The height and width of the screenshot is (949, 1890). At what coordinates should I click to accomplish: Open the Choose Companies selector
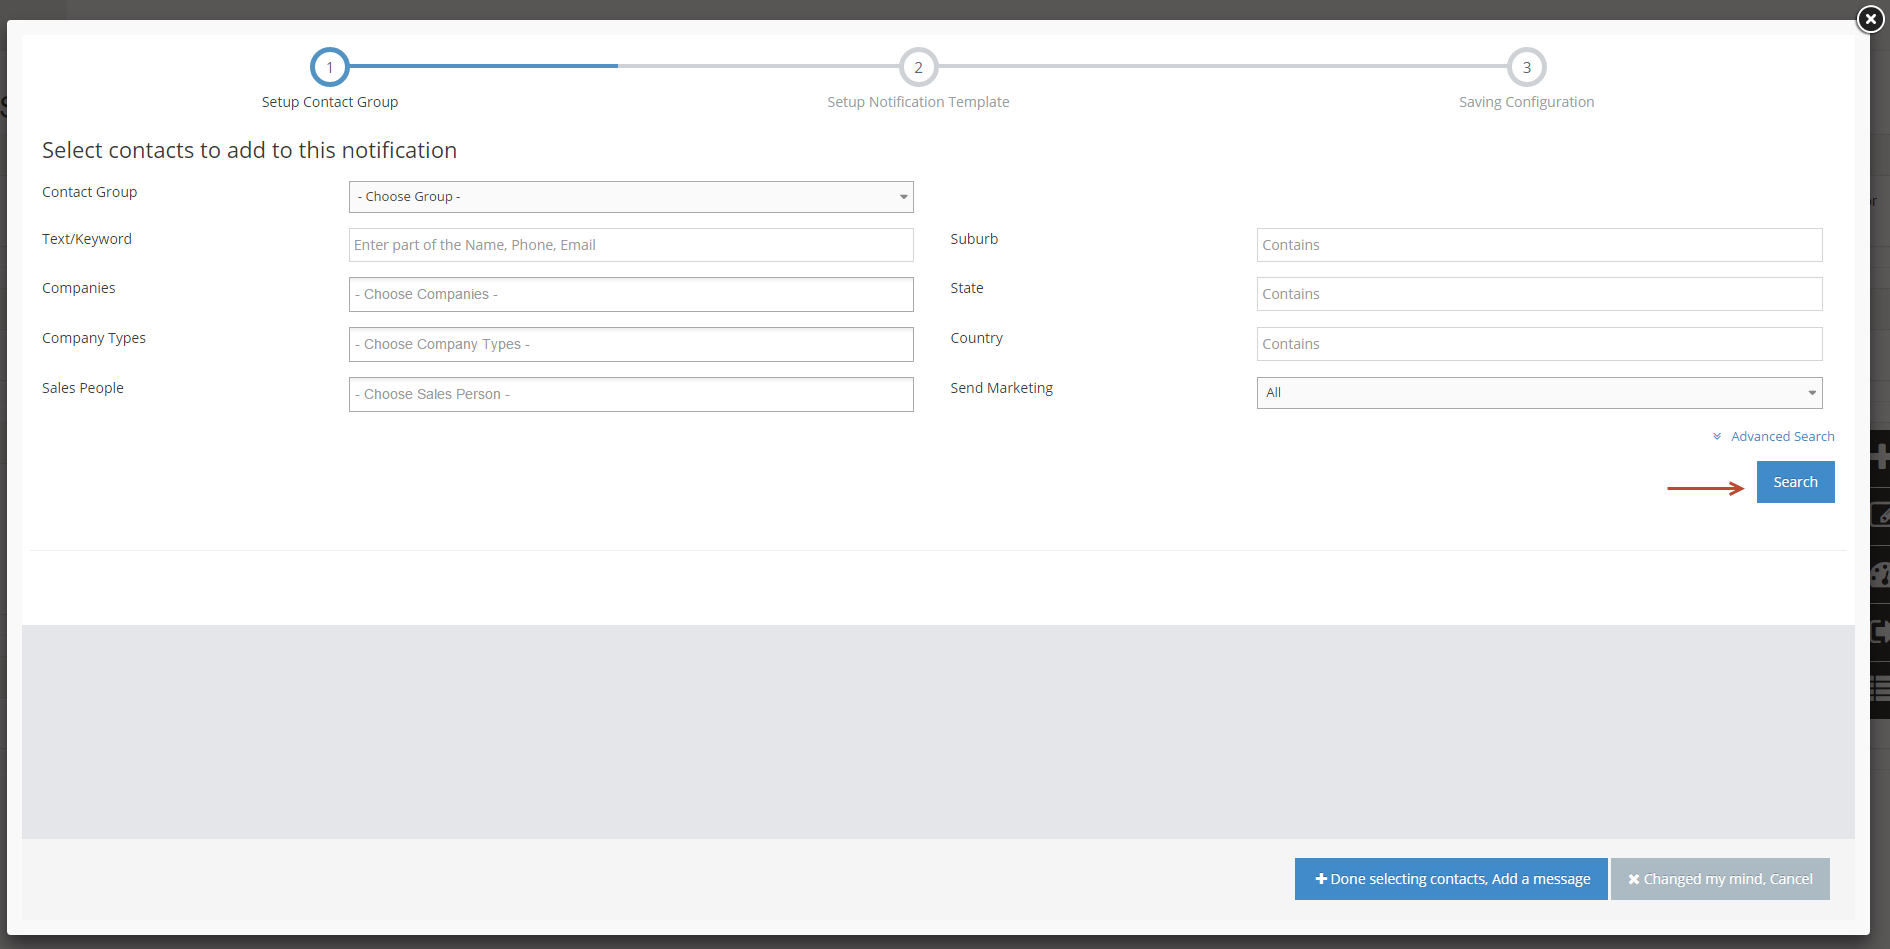pos(631,294)
